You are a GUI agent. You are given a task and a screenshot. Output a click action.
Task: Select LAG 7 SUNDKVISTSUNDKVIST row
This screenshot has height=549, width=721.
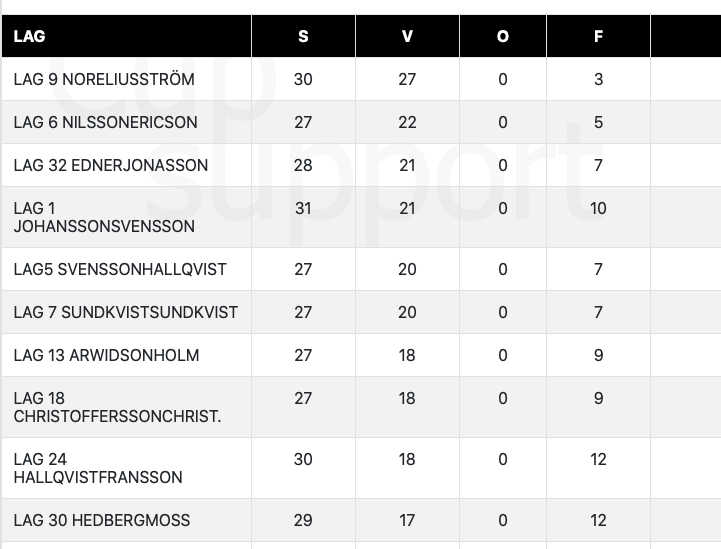[126, 312]
